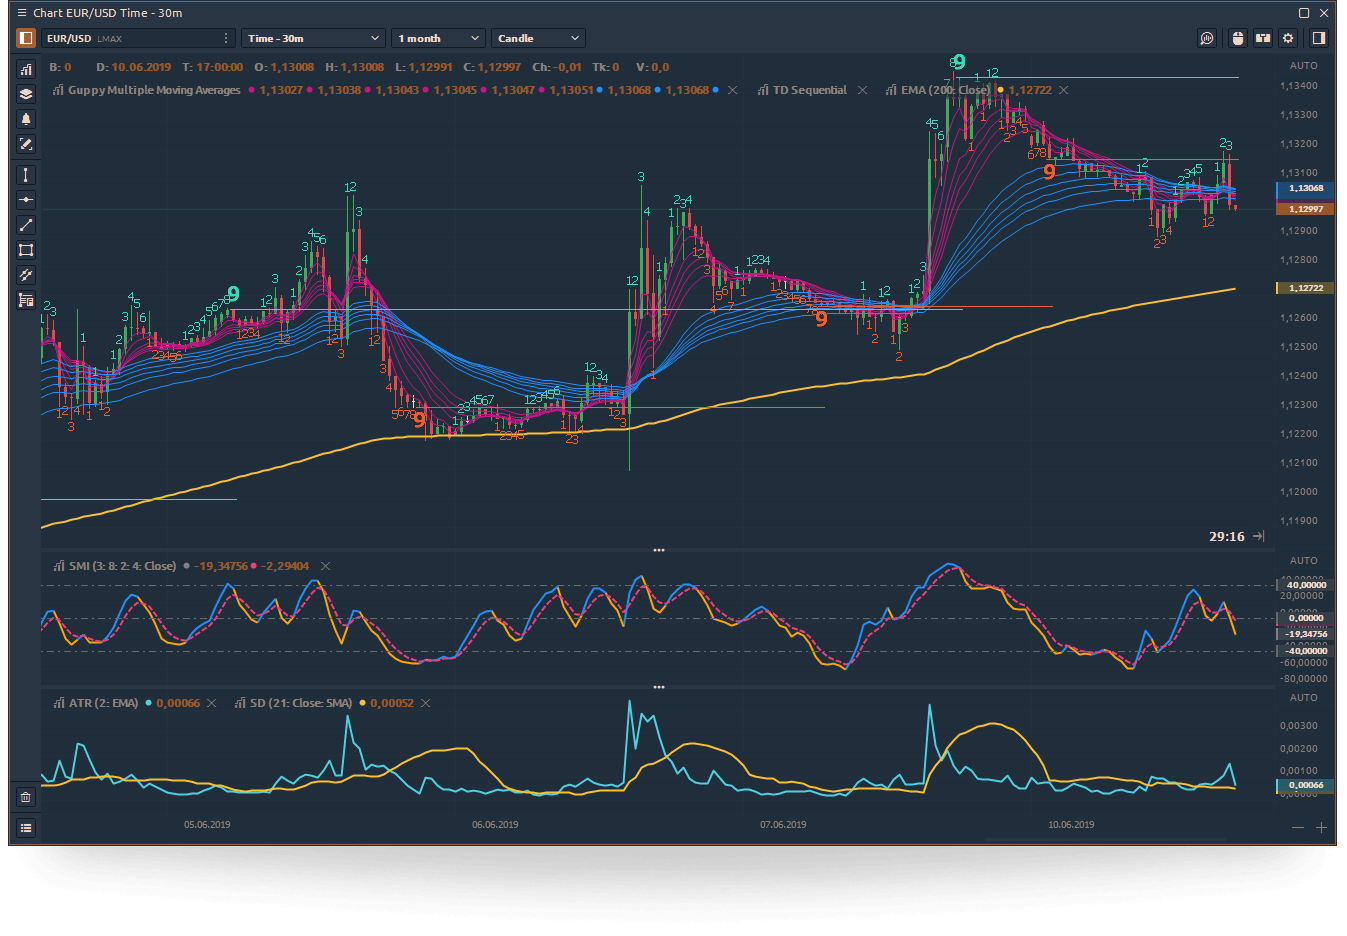This screenshot has width=1347, height=936.
Task: Click the 05.06.2019 date on time axis
Action: (207, 825)
